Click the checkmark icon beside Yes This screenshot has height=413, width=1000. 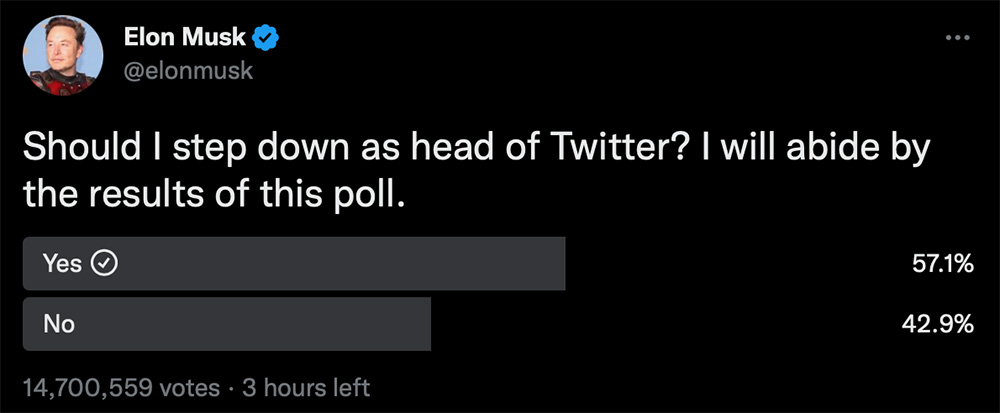coord(105,263)
